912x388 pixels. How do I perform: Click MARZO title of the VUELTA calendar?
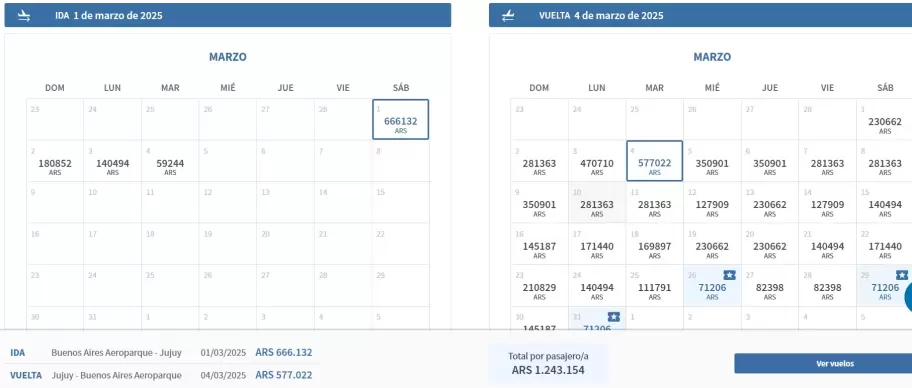(x=712, y=57)
